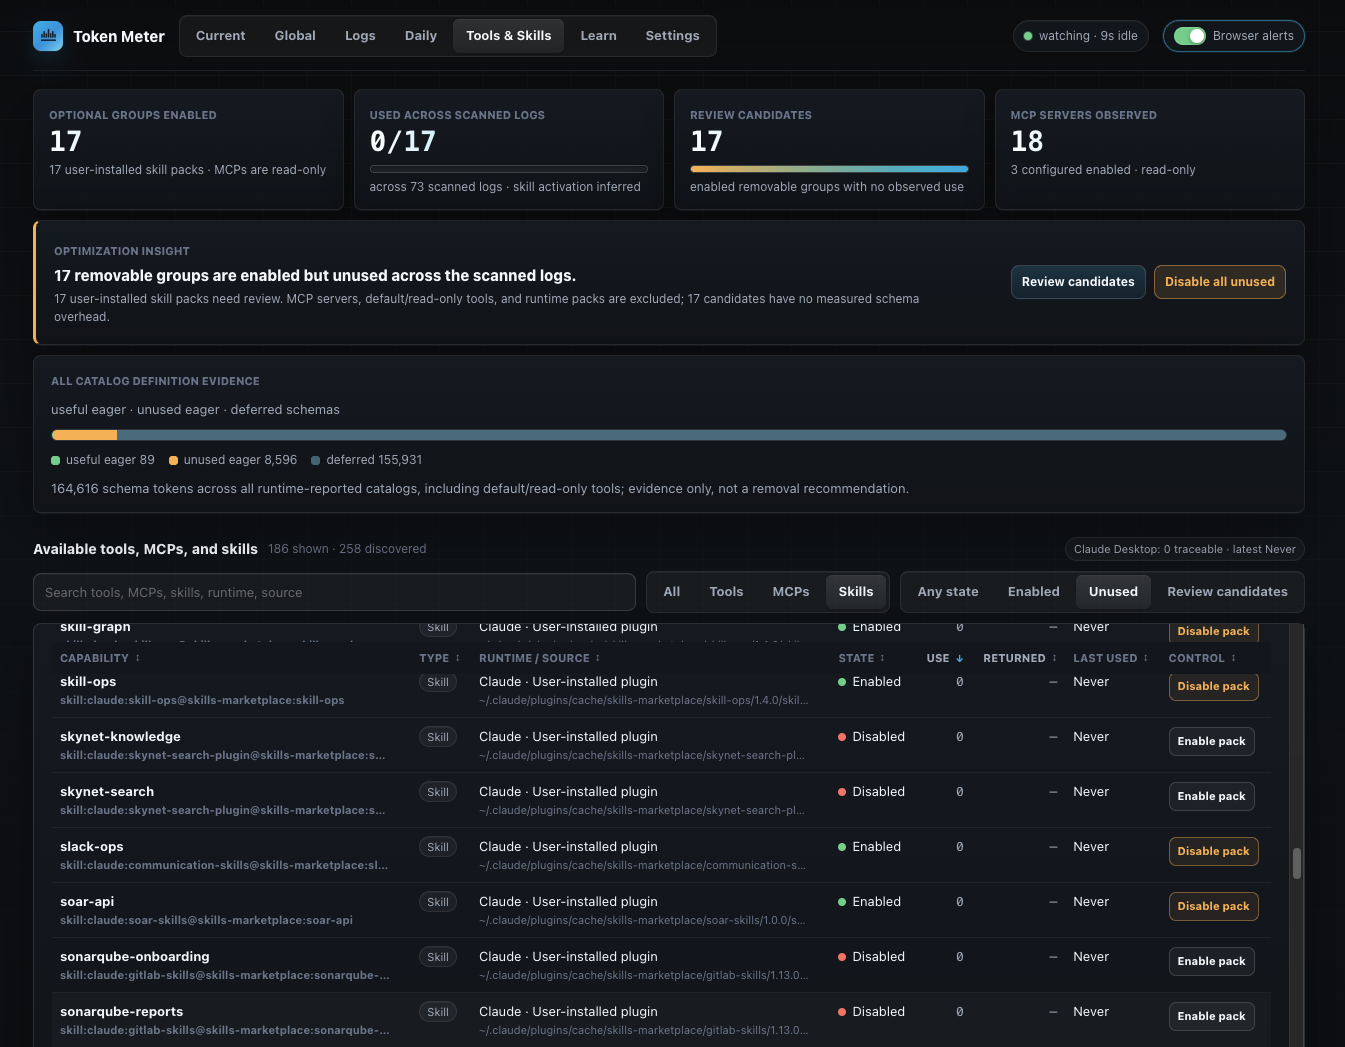Click the green Enabled dot for slack-ops

[x=842, y=847]
